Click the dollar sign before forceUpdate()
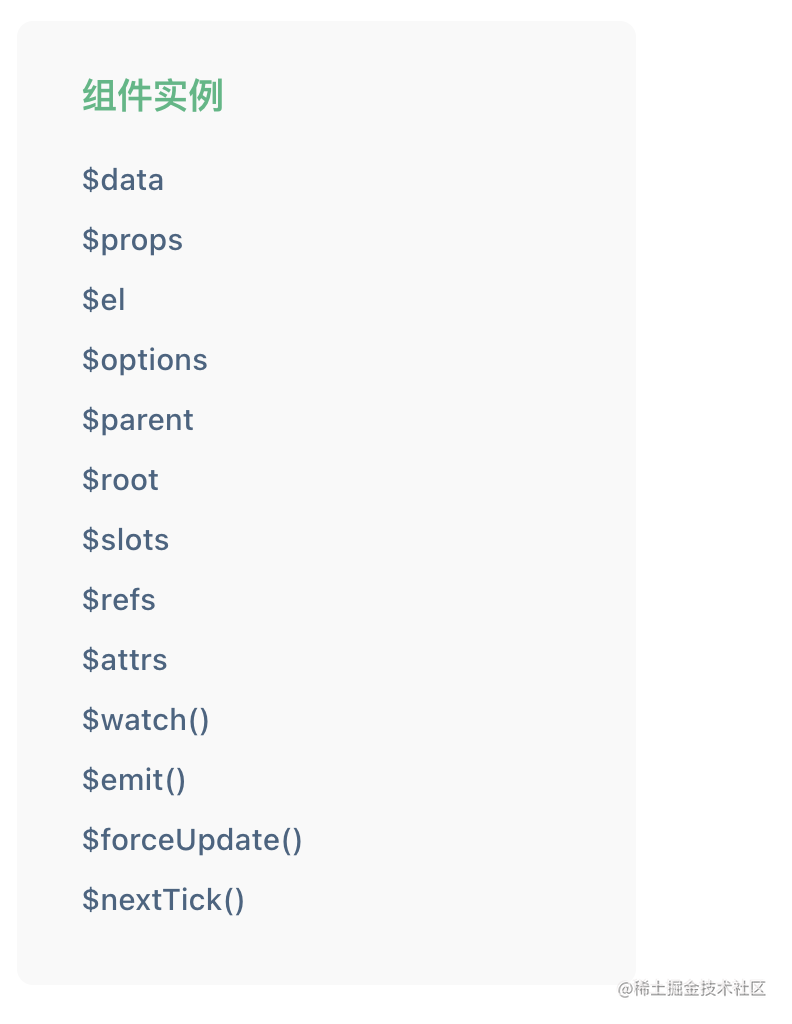The width and height of the screenshot is (792, 1024). click(x=90, y=840)
